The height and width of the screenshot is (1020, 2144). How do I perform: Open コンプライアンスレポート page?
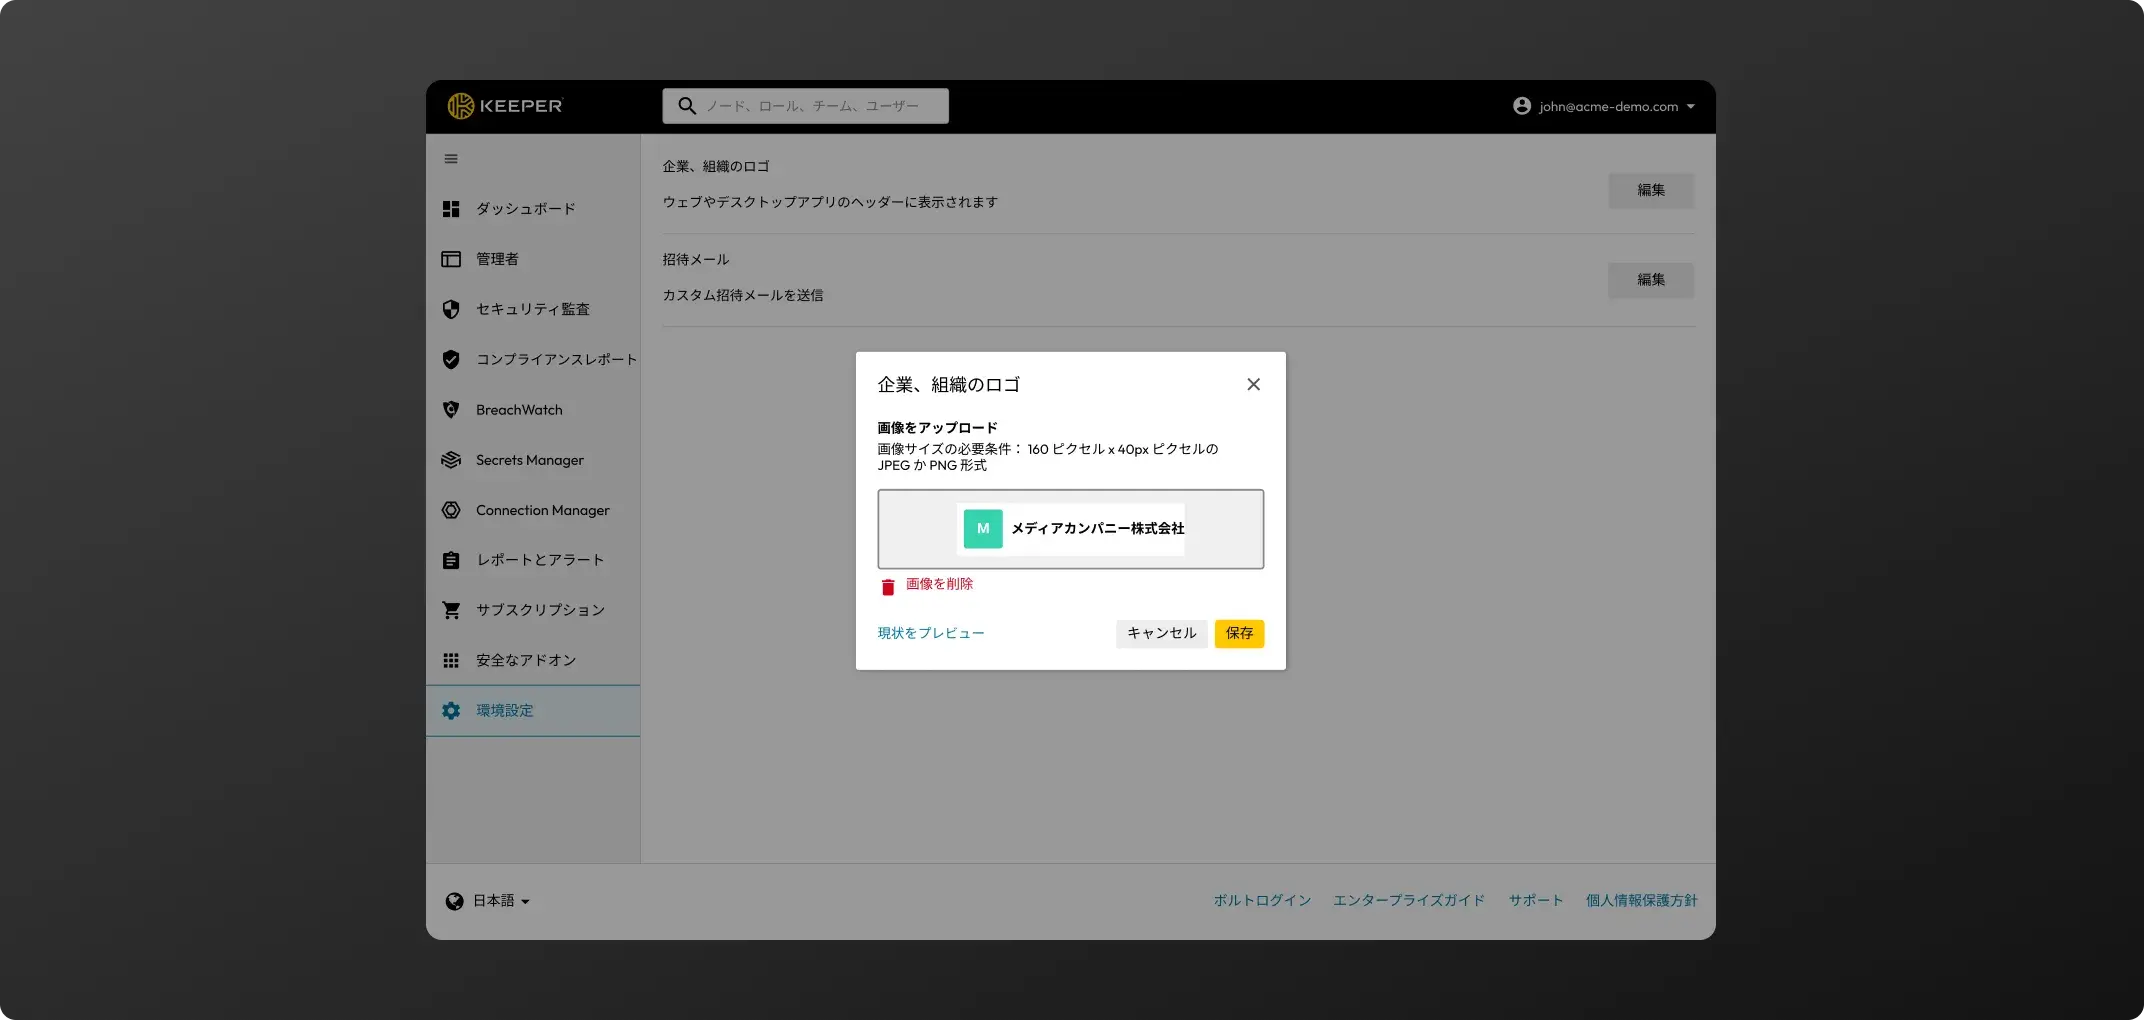click(556, 359)
